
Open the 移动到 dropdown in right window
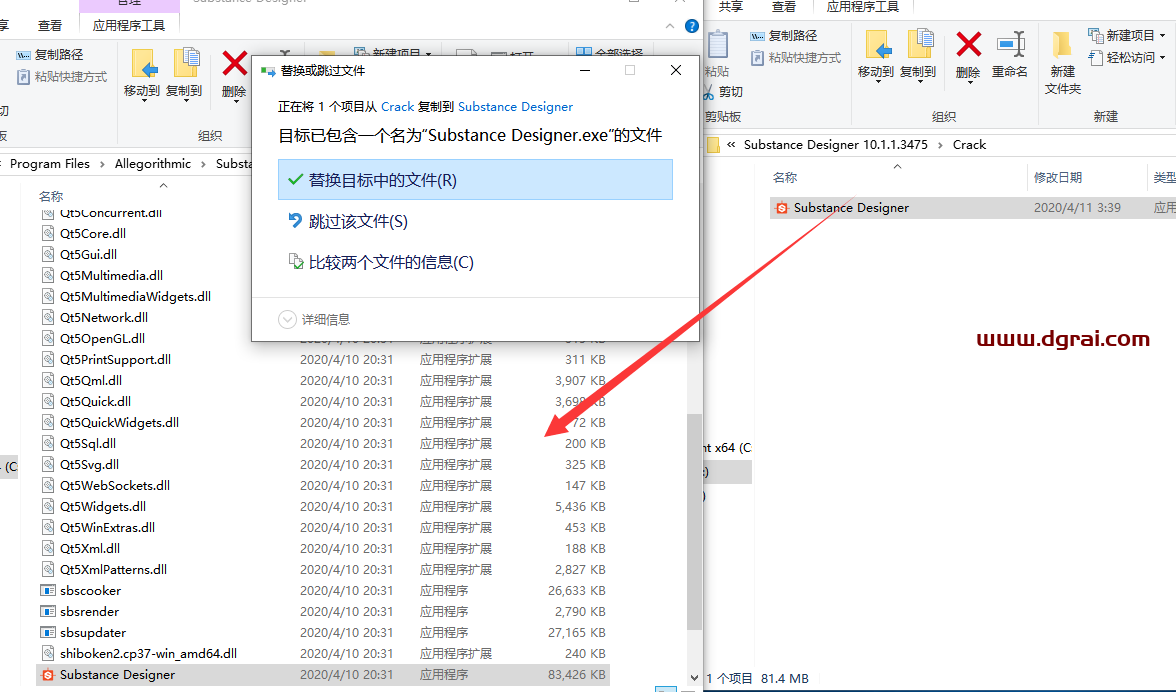pos(876,81)
